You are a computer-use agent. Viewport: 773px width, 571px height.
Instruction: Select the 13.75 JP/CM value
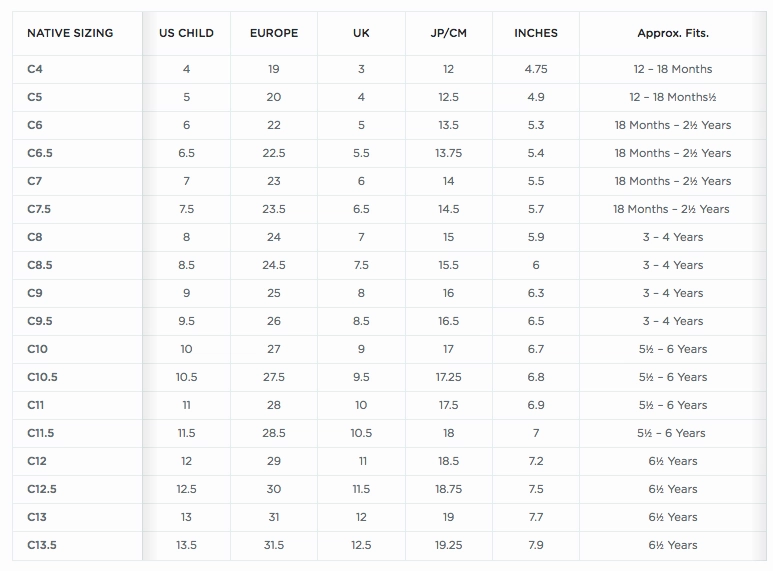point(448,153)
